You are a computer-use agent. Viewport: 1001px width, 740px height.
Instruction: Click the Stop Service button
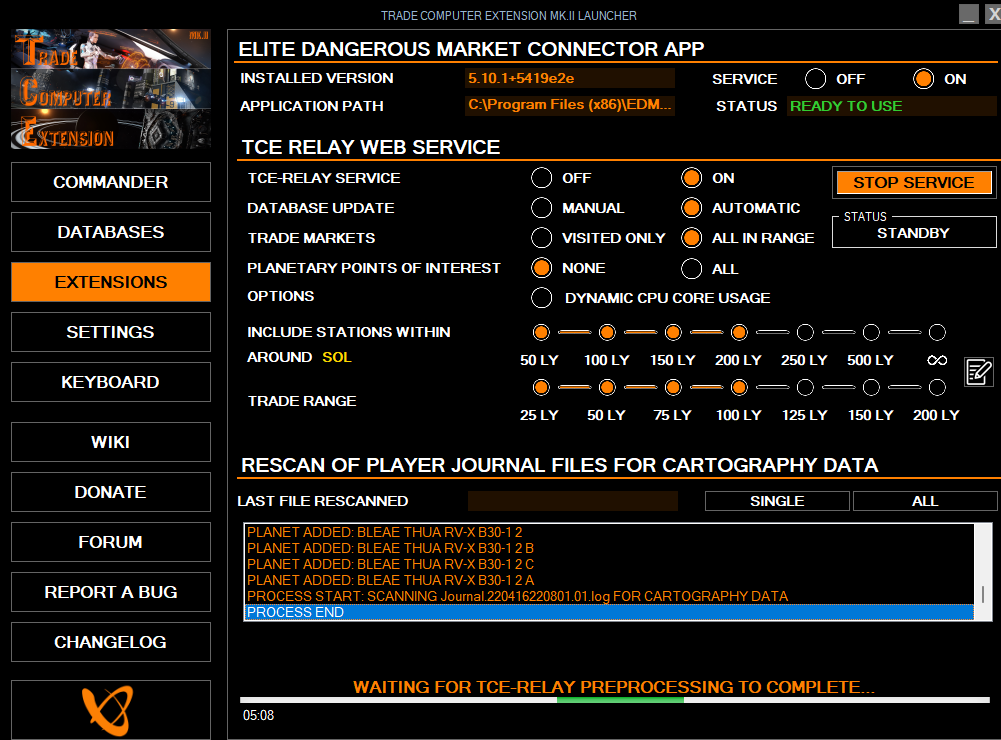(x=914, y=183)
